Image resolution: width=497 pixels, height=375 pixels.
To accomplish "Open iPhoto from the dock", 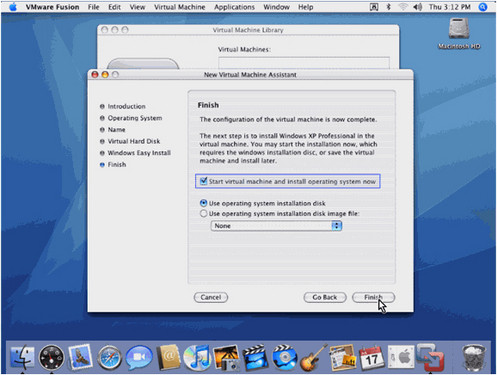I will (227, 358).
